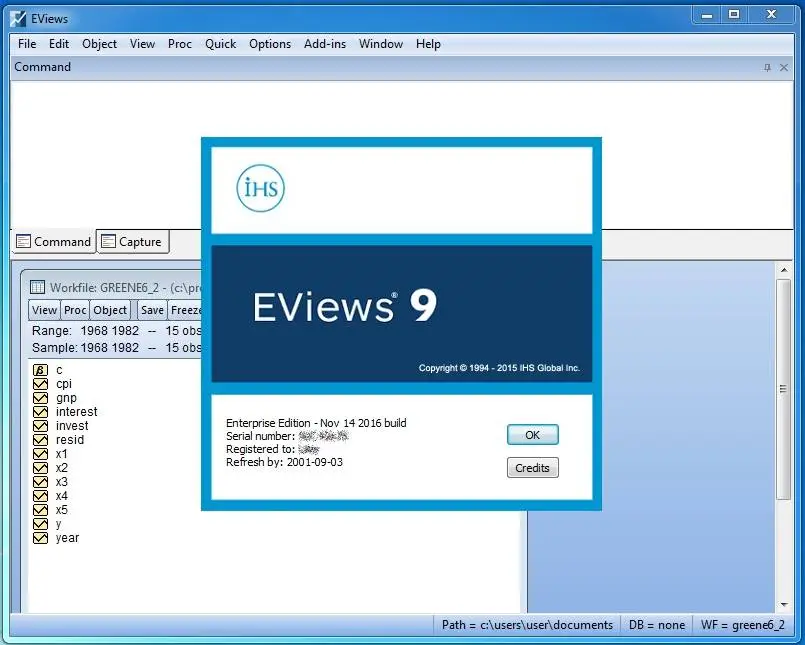Open the View menu in the menu bar
Viewport: 805px width, 645px height.
pyautogui.click(x=142, y=44)
